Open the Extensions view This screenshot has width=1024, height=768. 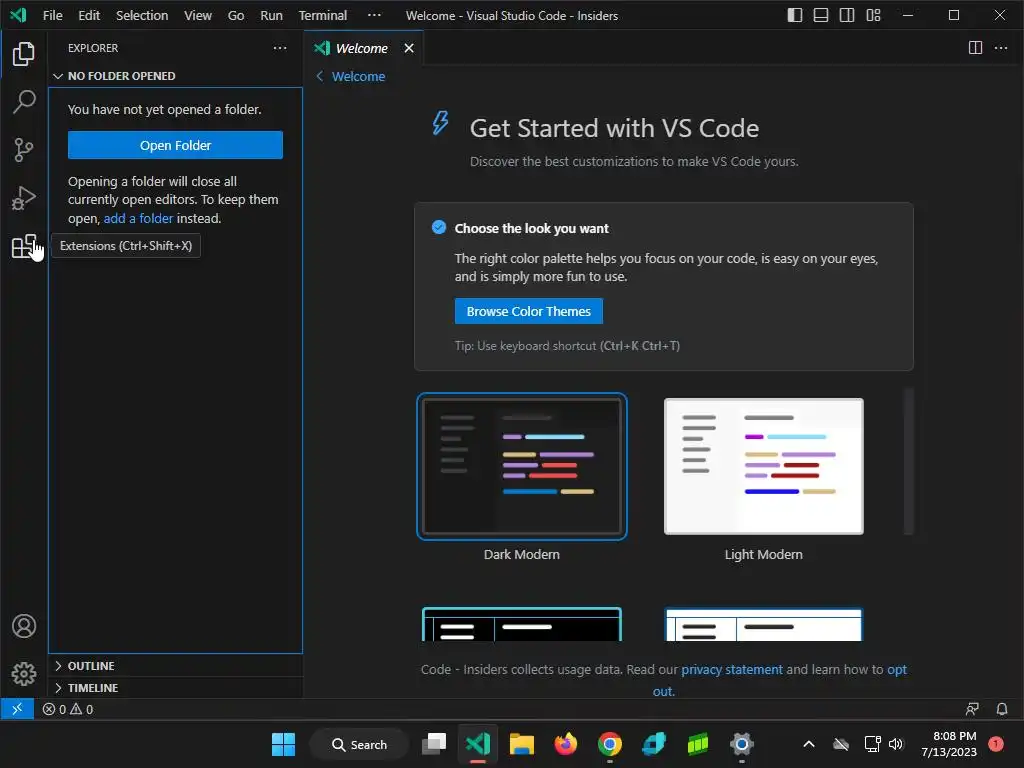pos(24,246)
